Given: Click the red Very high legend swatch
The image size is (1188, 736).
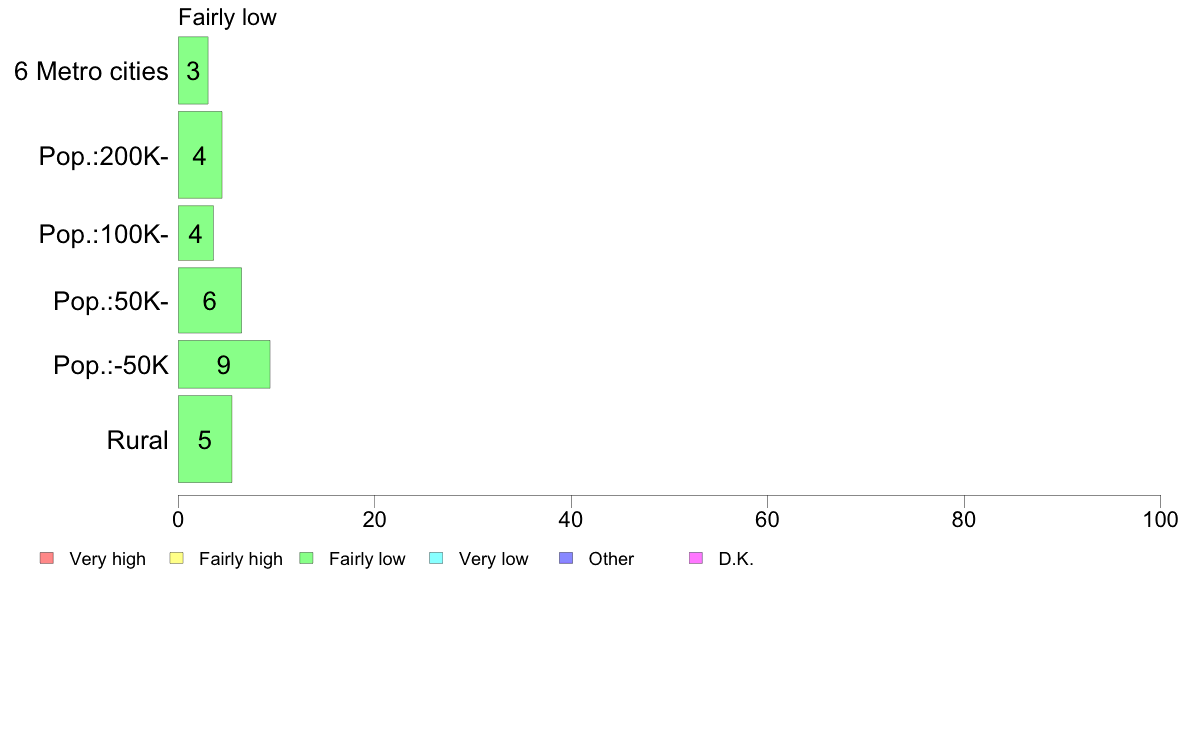Looking at the screenshot, I should point(46,558).
